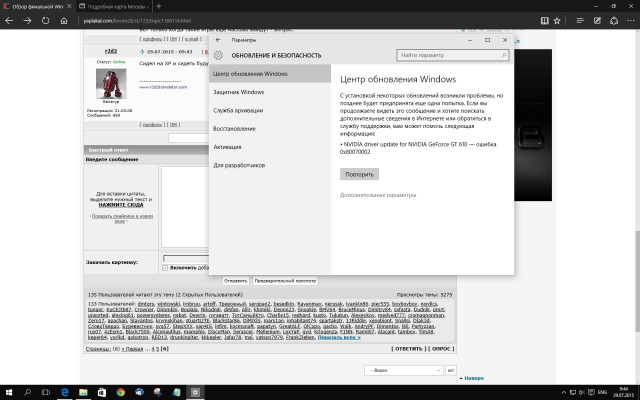Image resolution: width=640 pixels, height=400 pixels.
Task: Open Windows Store from taskbar
Action: click(x=102, y=392)
